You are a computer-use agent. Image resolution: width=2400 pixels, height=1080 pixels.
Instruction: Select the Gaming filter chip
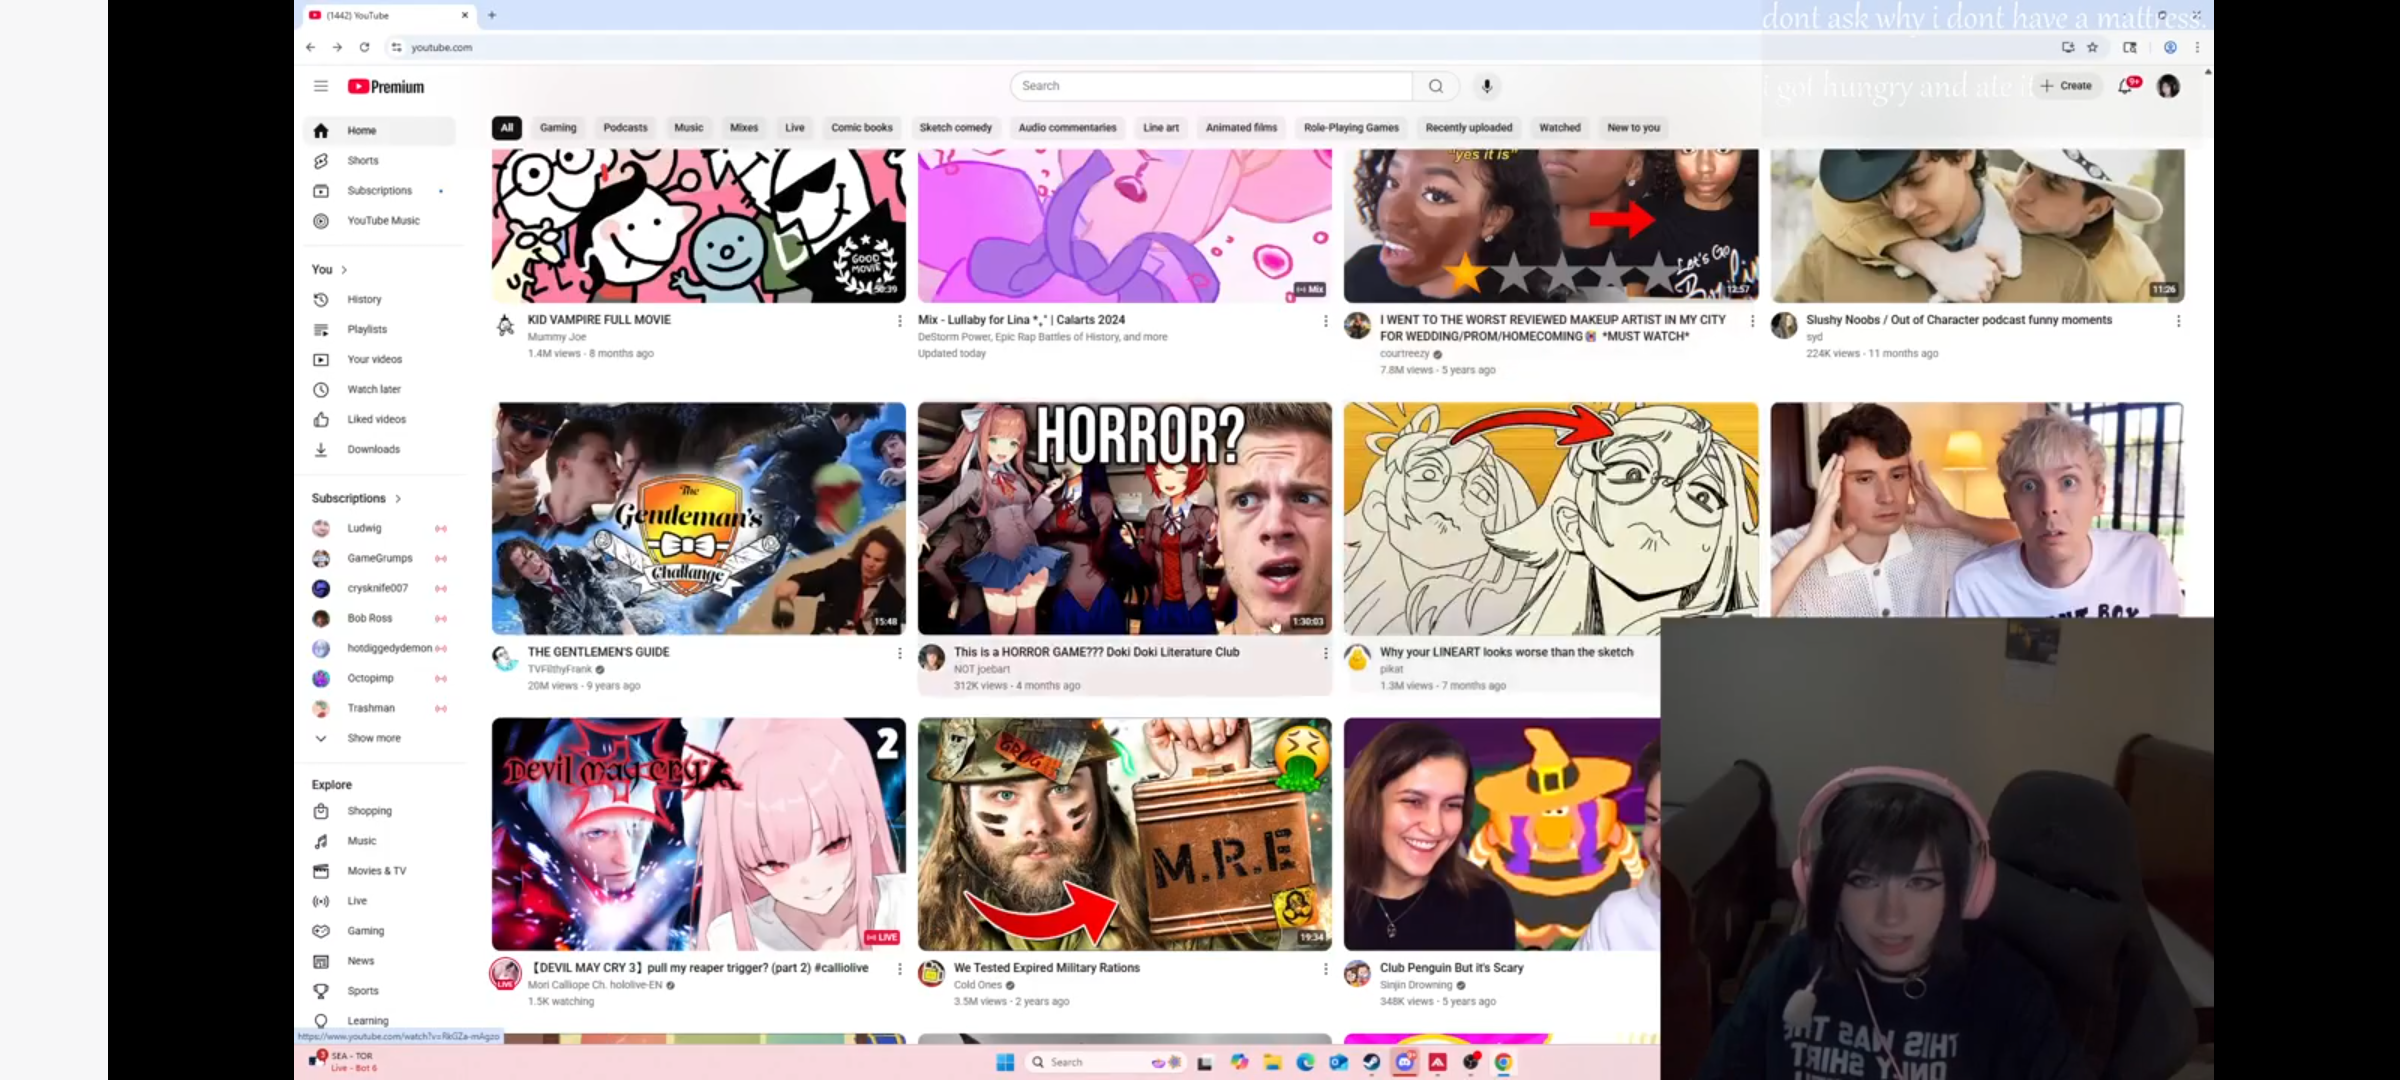(x=558, y=128)
